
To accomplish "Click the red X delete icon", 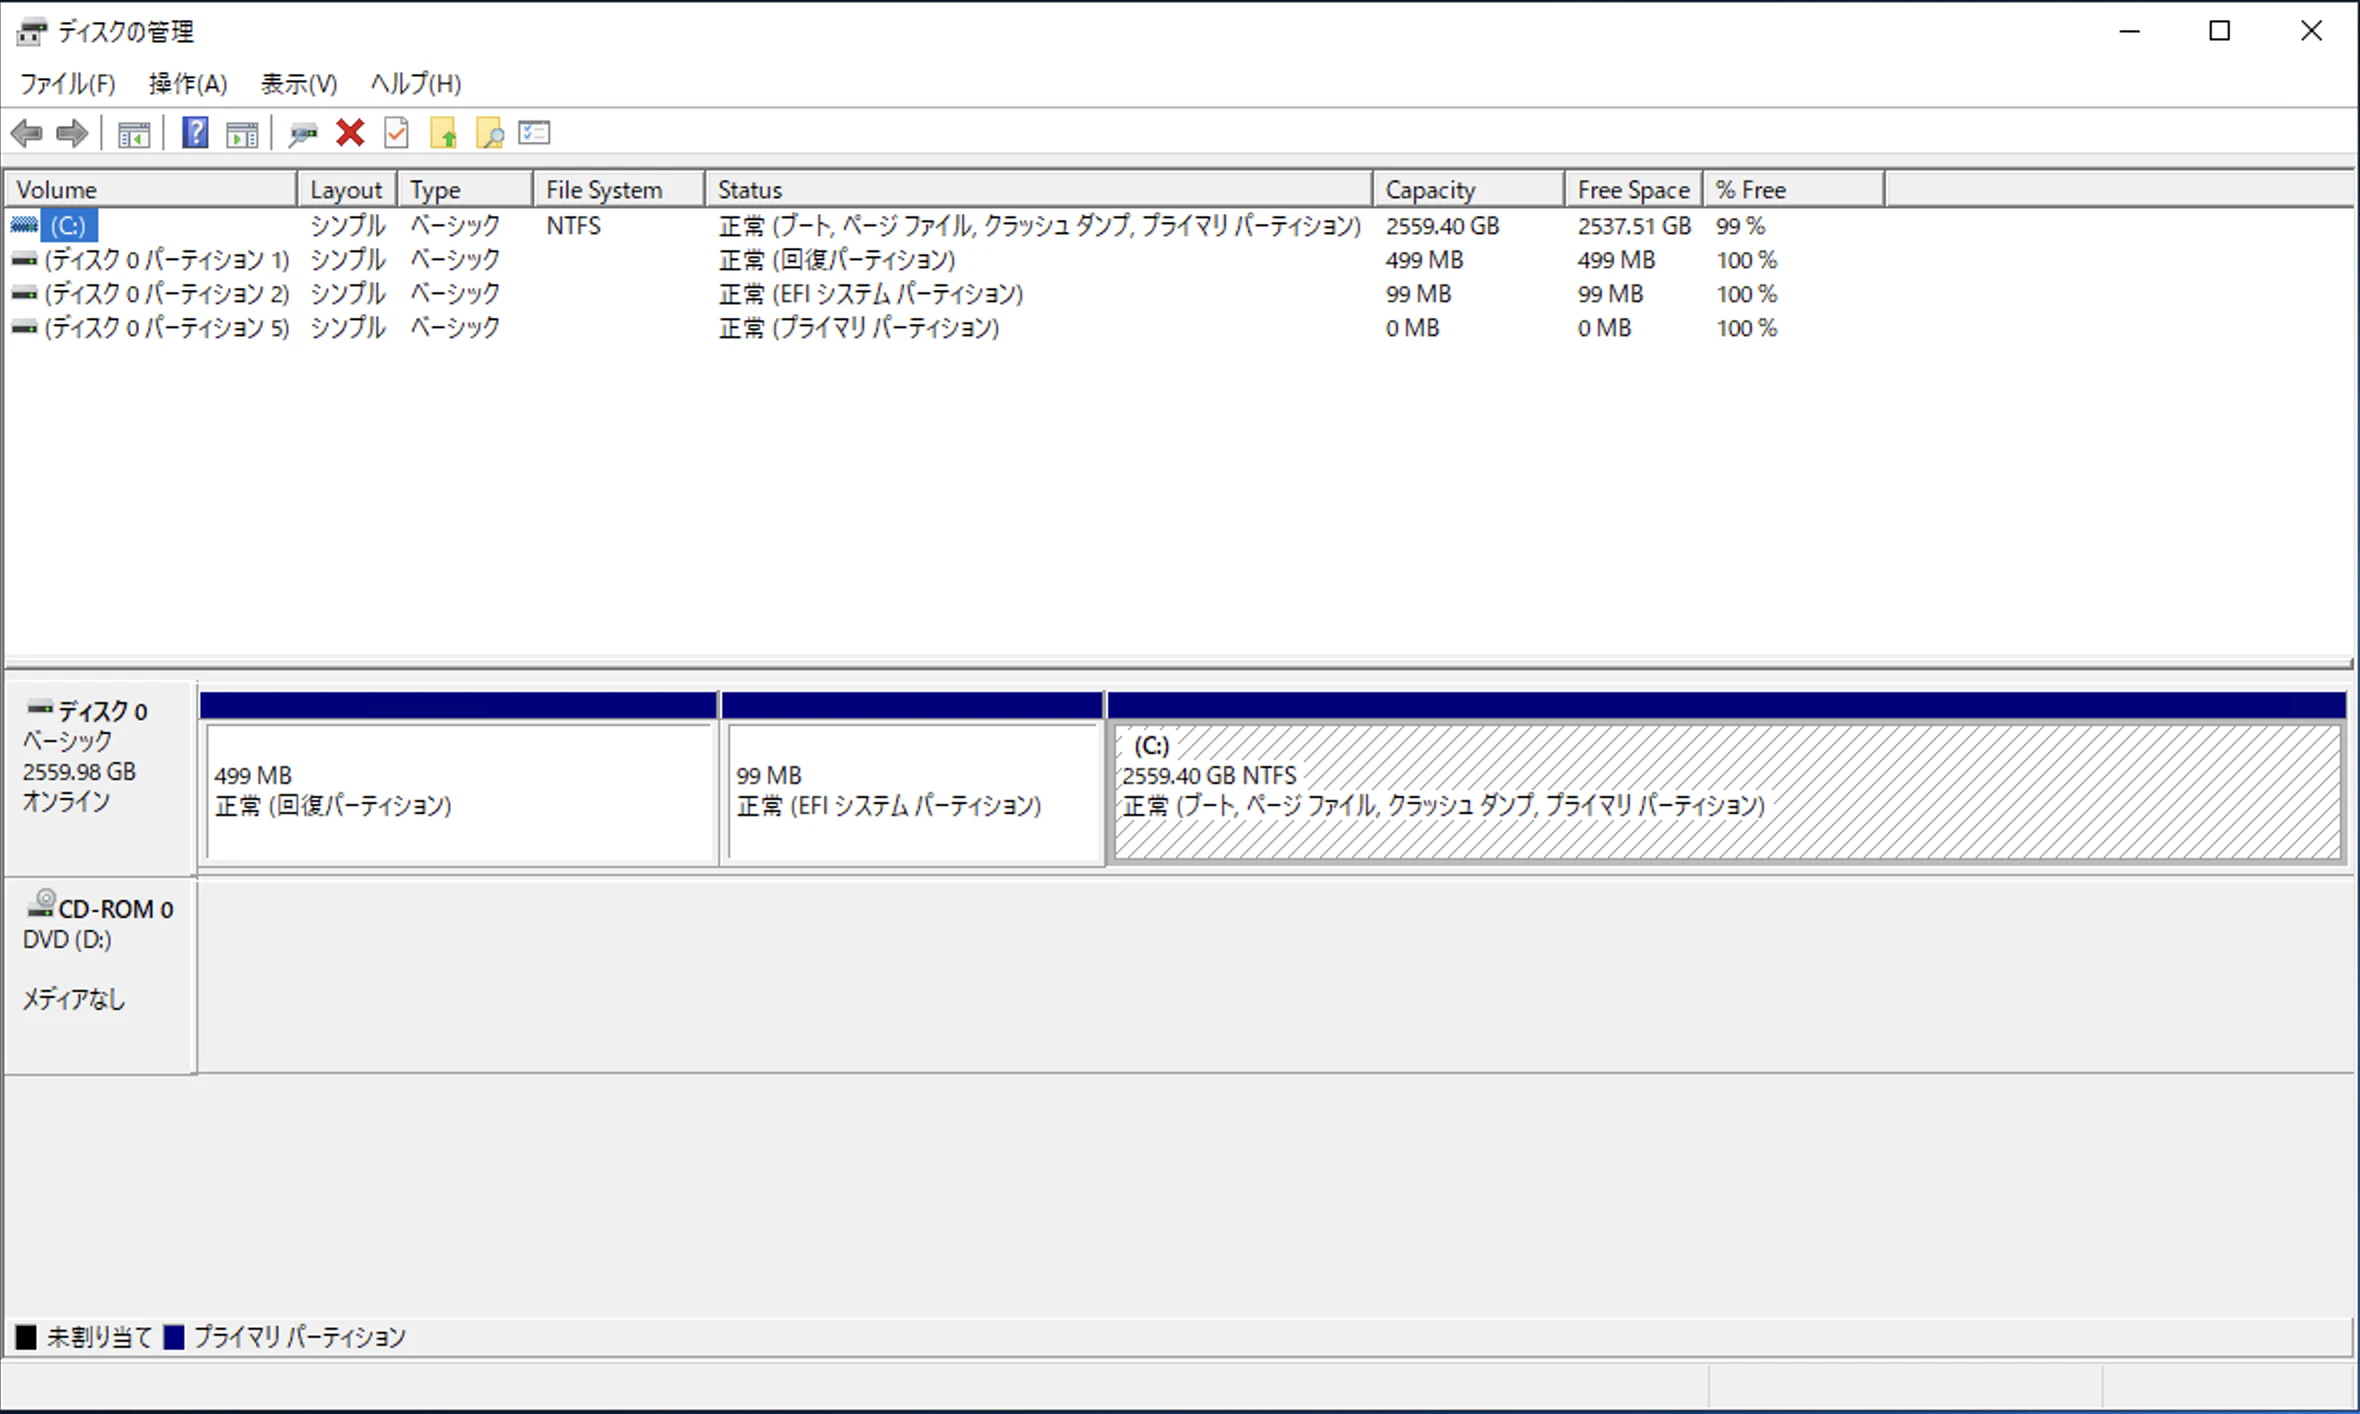I will click(350, 132).
